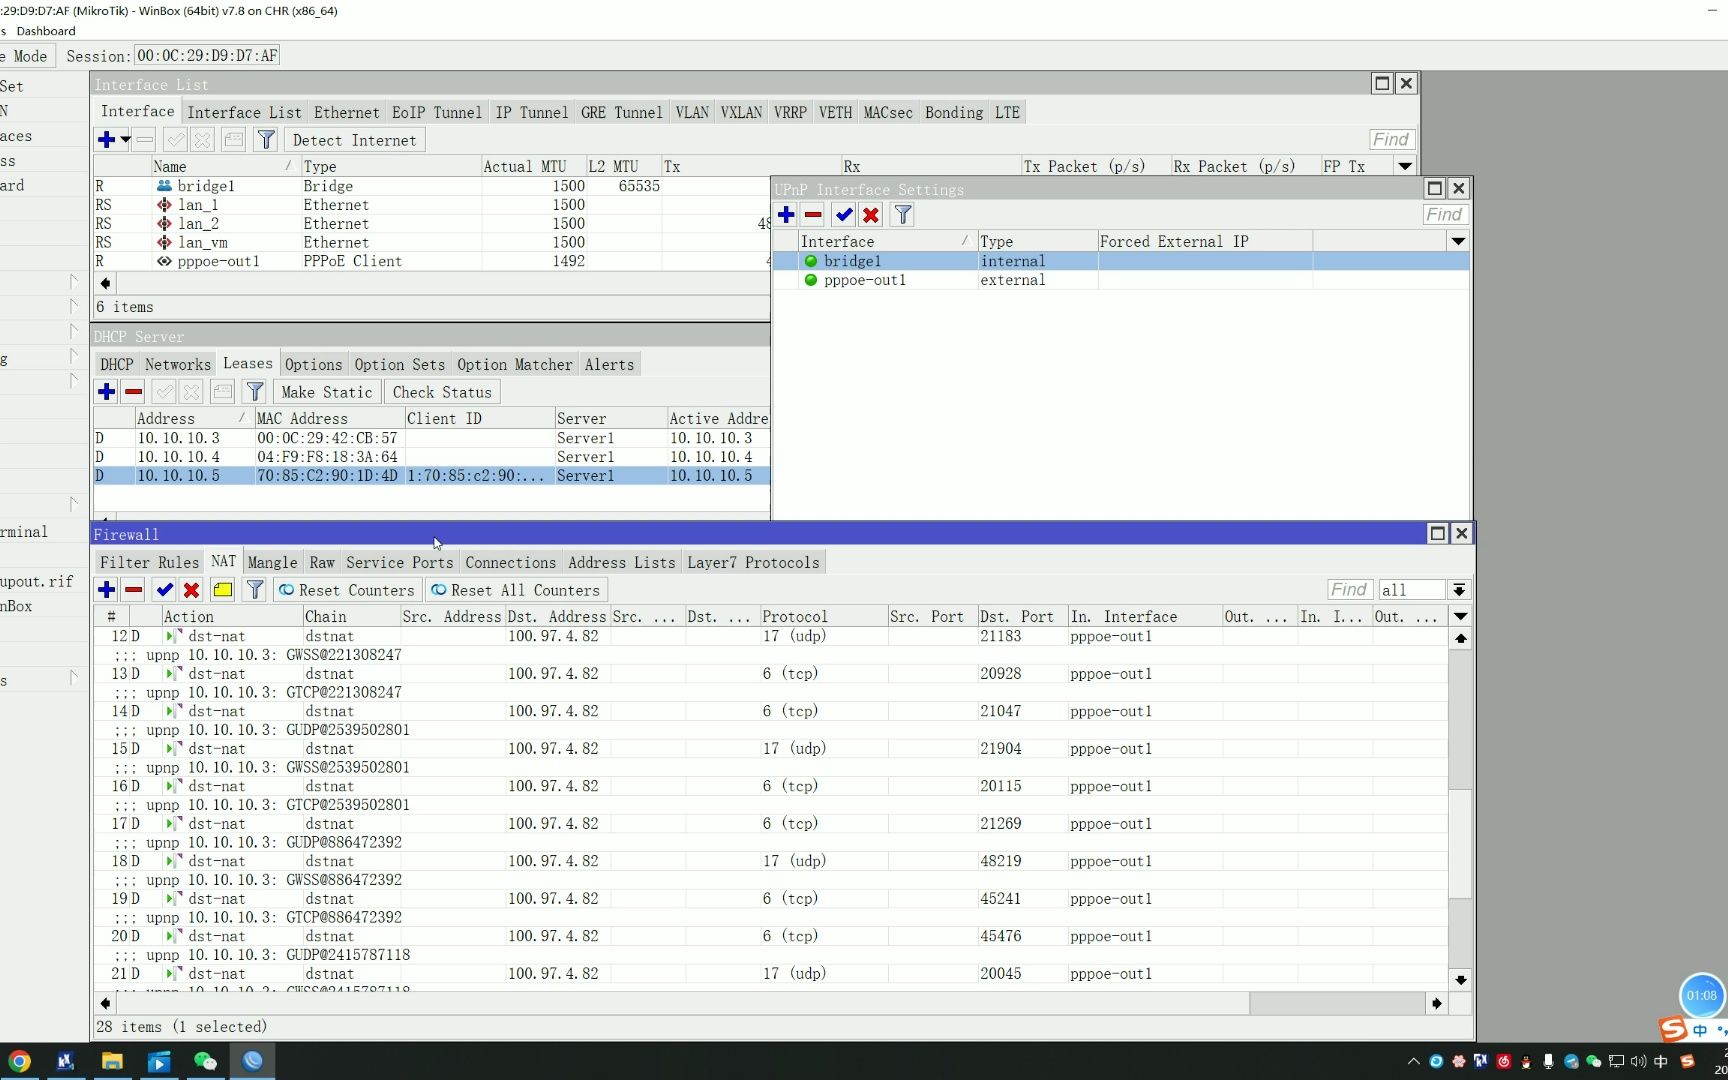Open Connections tab in Firewall

[510, 562]
